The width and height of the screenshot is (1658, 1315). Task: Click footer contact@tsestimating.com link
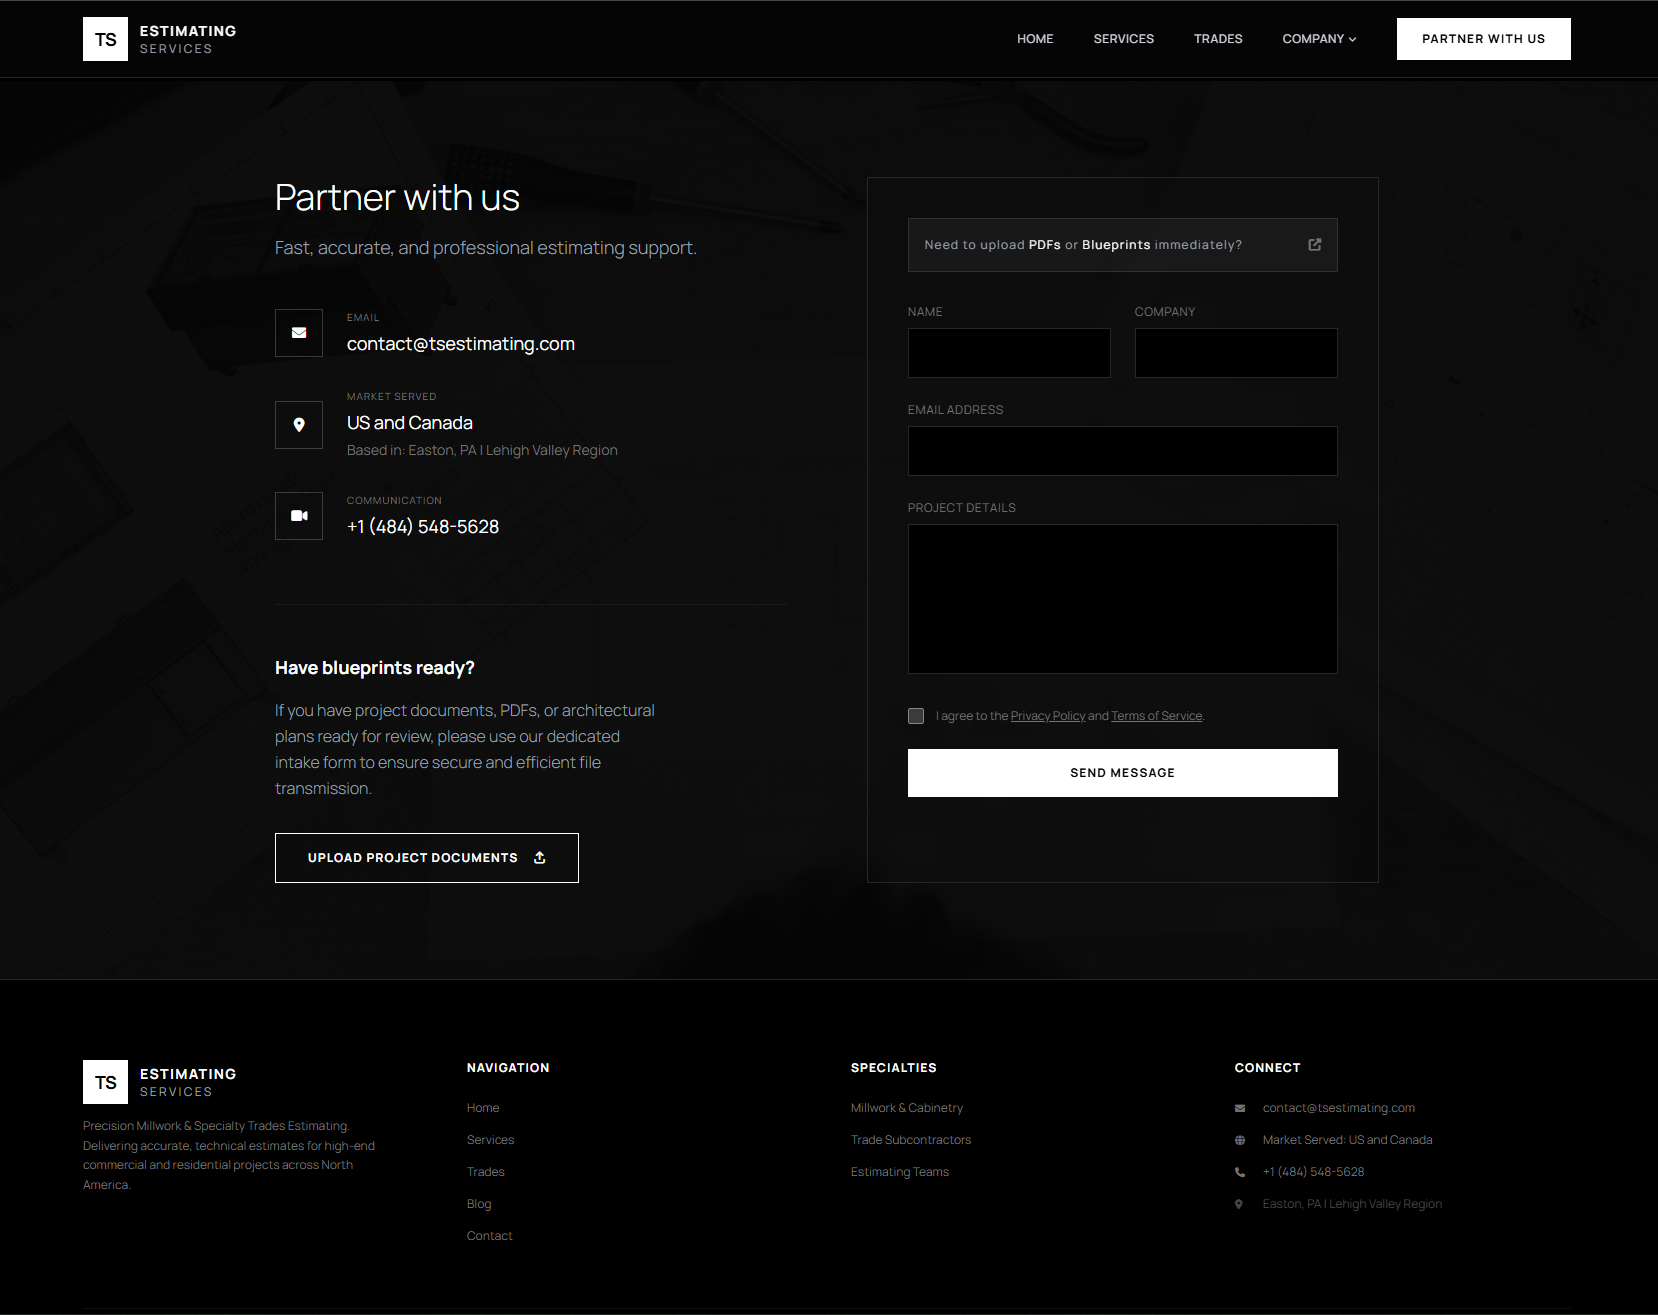click(x=1339, y=1108)
